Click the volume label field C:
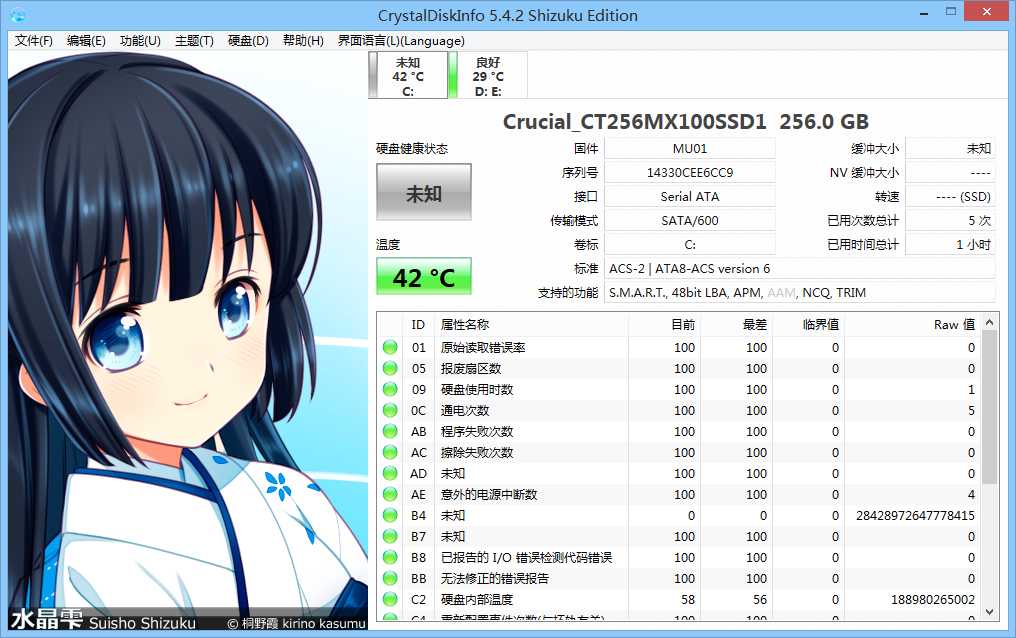This screenshot has width=1016, height=638. [x=689, y=244]
